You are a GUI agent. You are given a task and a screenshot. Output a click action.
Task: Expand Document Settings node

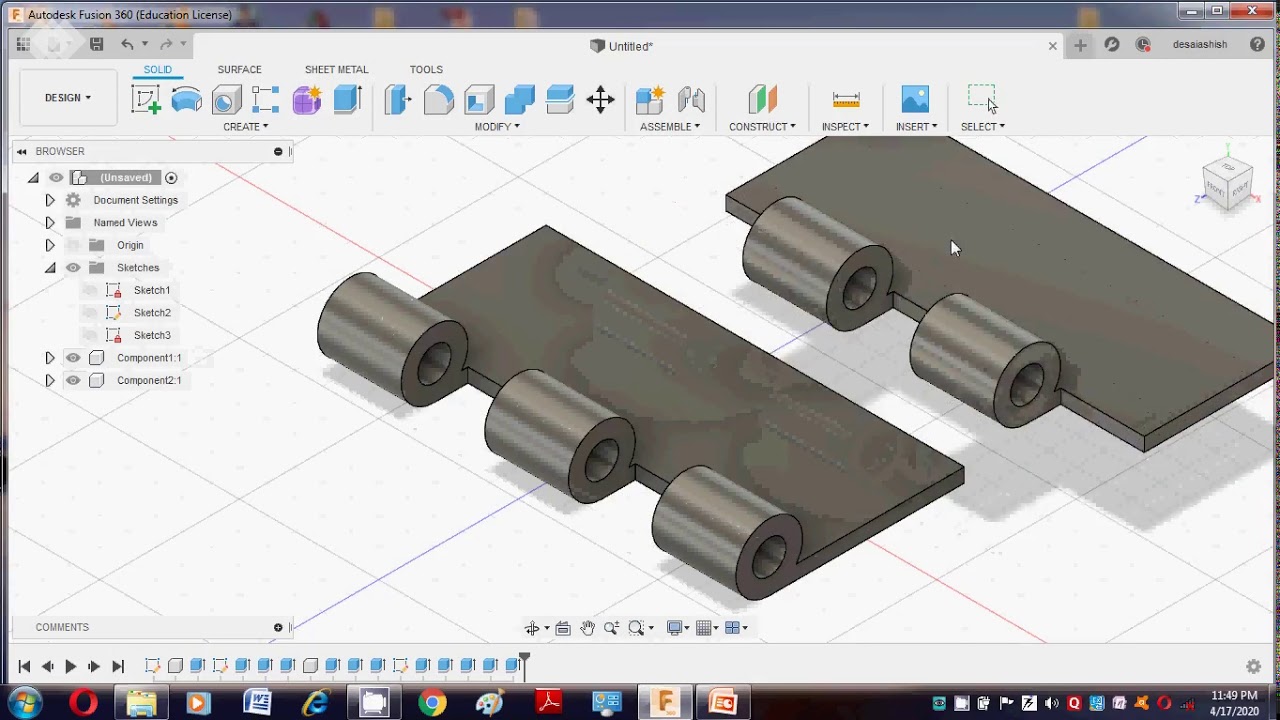(x=50, y=200)
